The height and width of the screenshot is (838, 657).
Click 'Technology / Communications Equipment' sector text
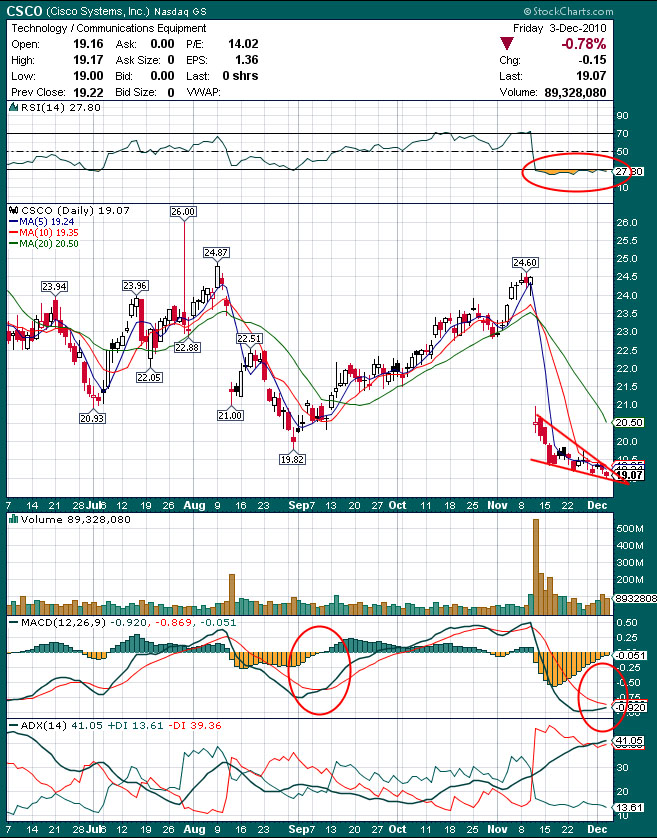click(109, 28)
